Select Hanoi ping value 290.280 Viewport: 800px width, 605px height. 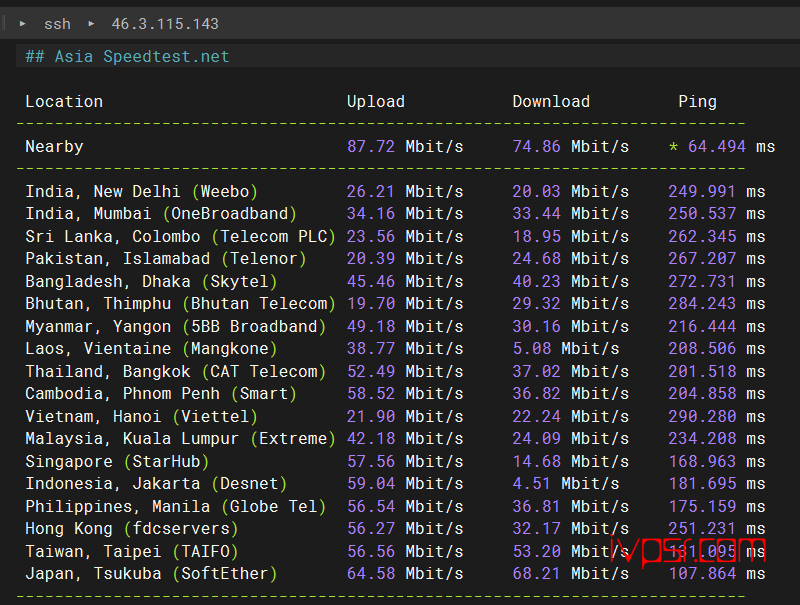[x=702, y=416]
